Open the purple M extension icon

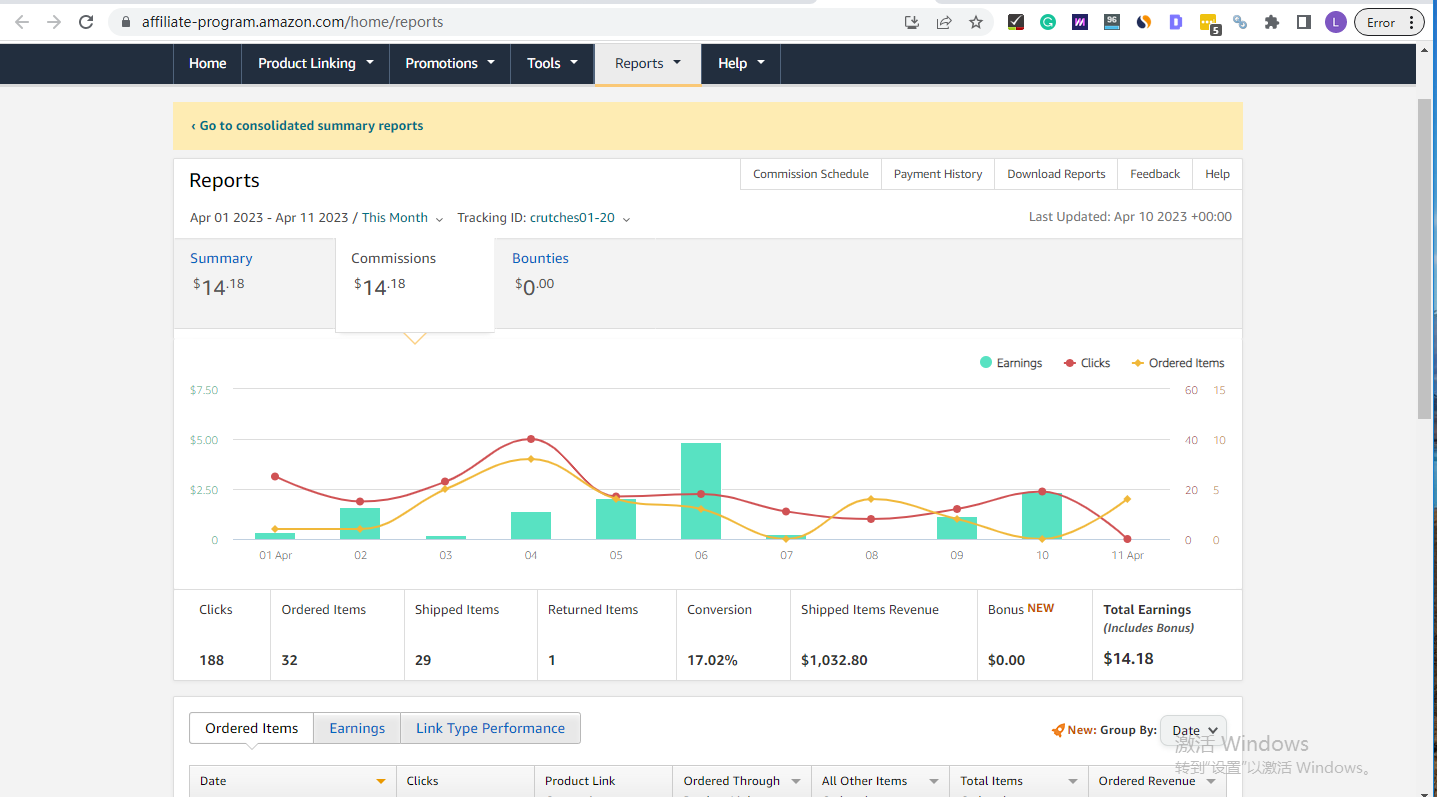point(1080,22)
